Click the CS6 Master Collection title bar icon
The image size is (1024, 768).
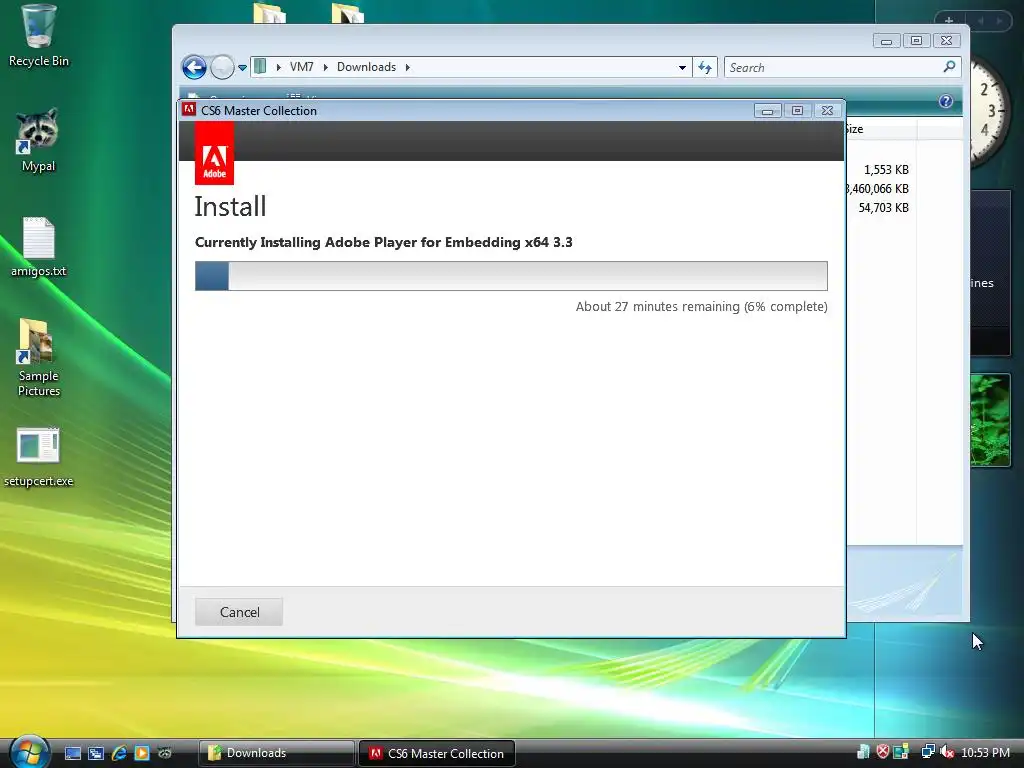click(x=189, y=110)
